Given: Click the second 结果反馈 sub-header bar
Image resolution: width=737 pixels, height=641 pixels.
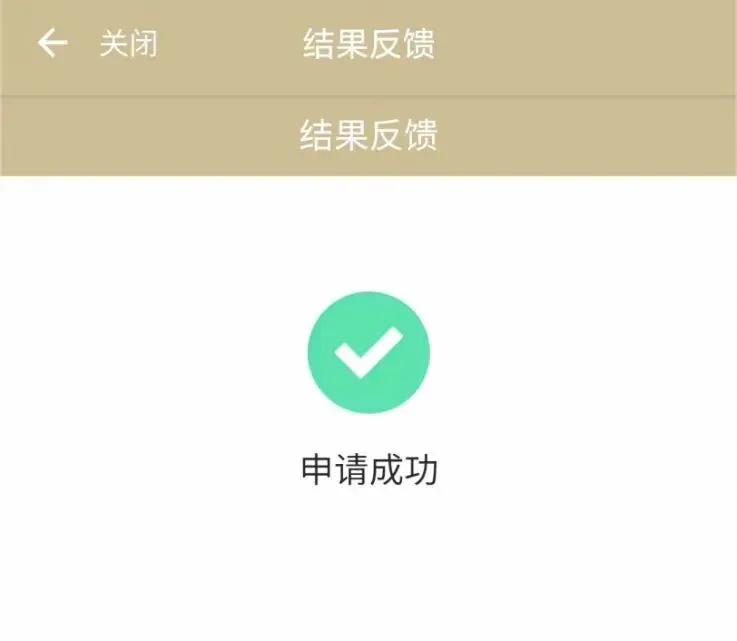Looking at the screenshot, I should (368, 136).
